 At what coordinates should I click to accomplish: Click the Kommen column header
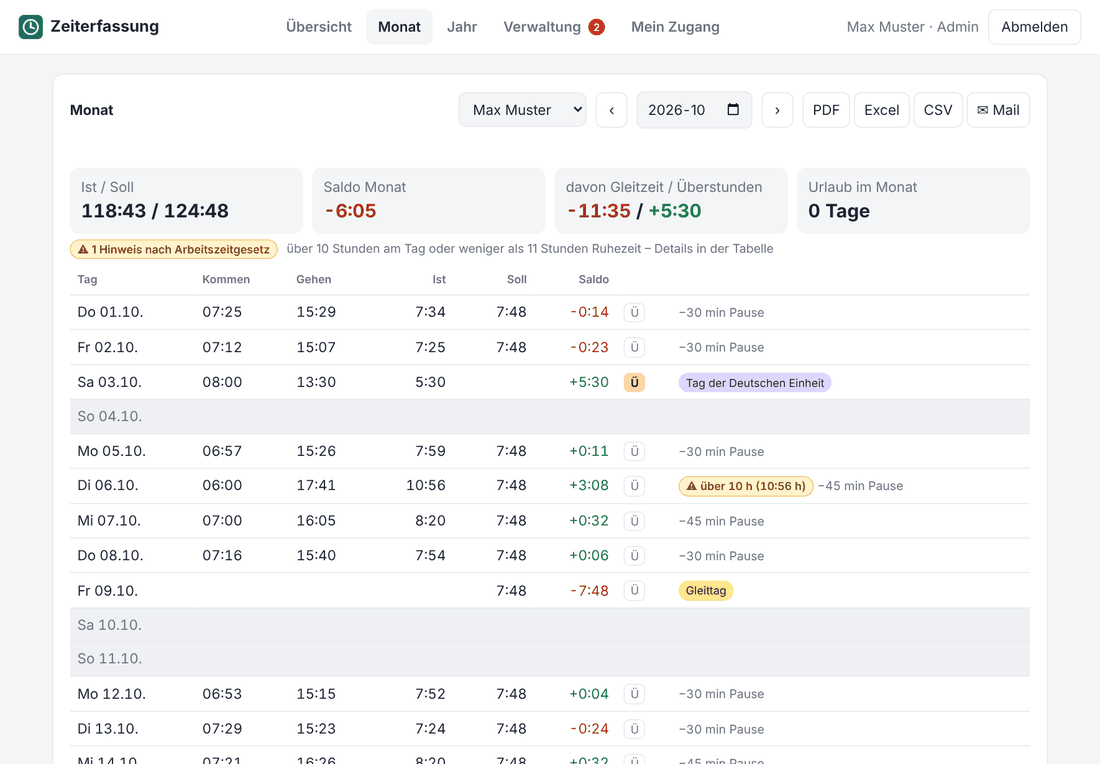click(226, 279)
